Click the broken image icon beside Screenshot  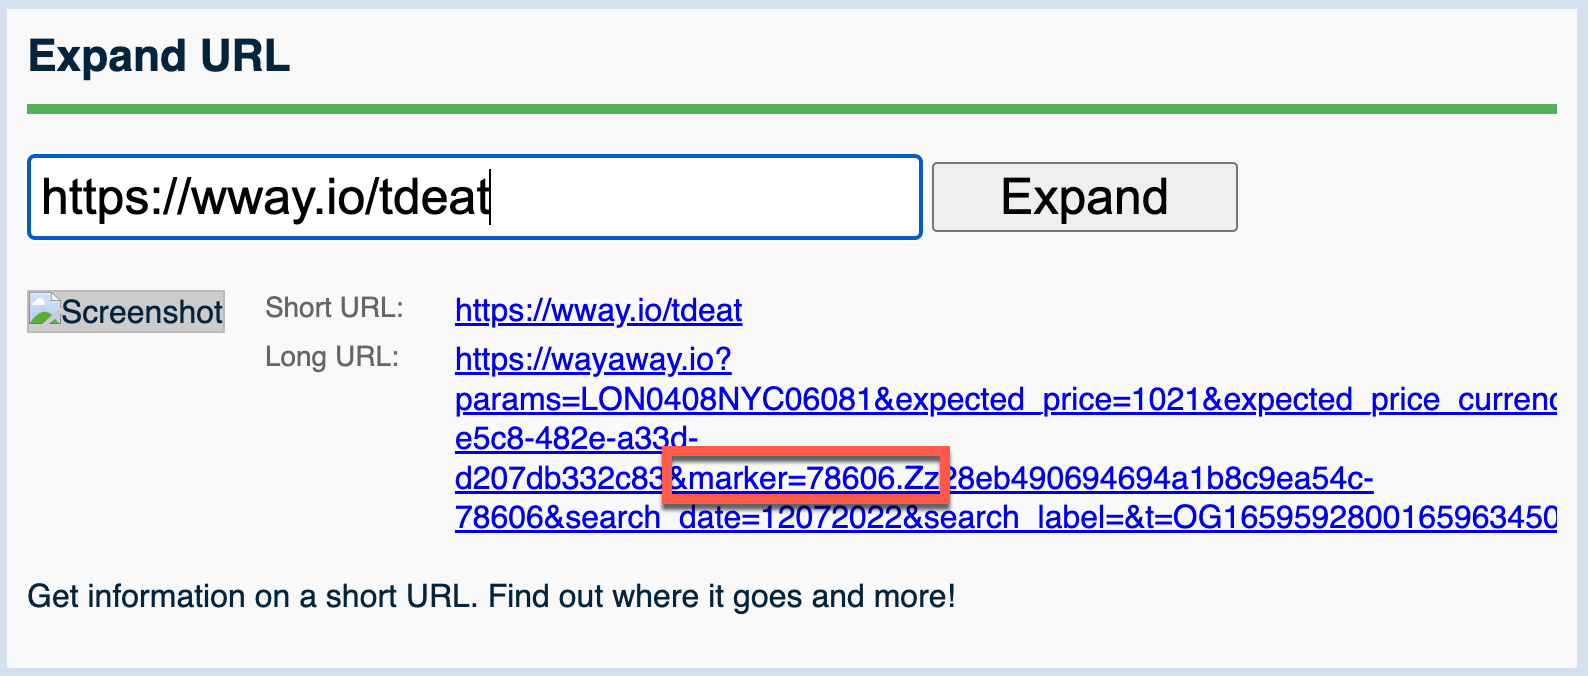45,310
